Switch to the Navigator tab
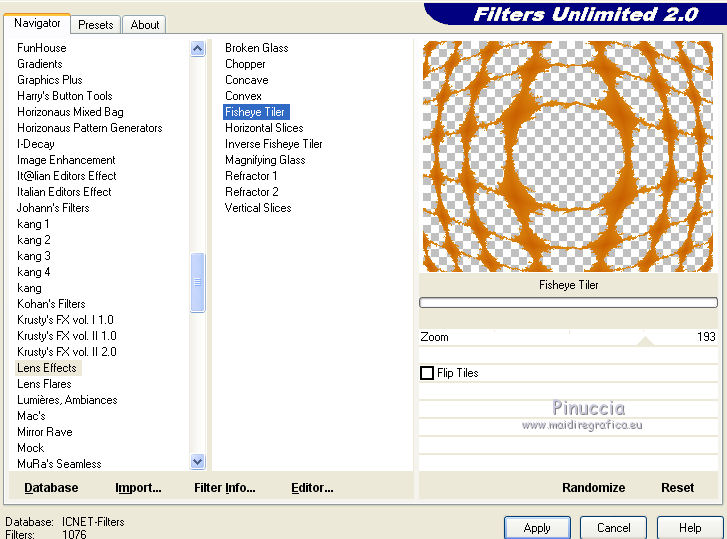Image resolution: width=727 pixels, height=539 pixels. click(37, 23)
